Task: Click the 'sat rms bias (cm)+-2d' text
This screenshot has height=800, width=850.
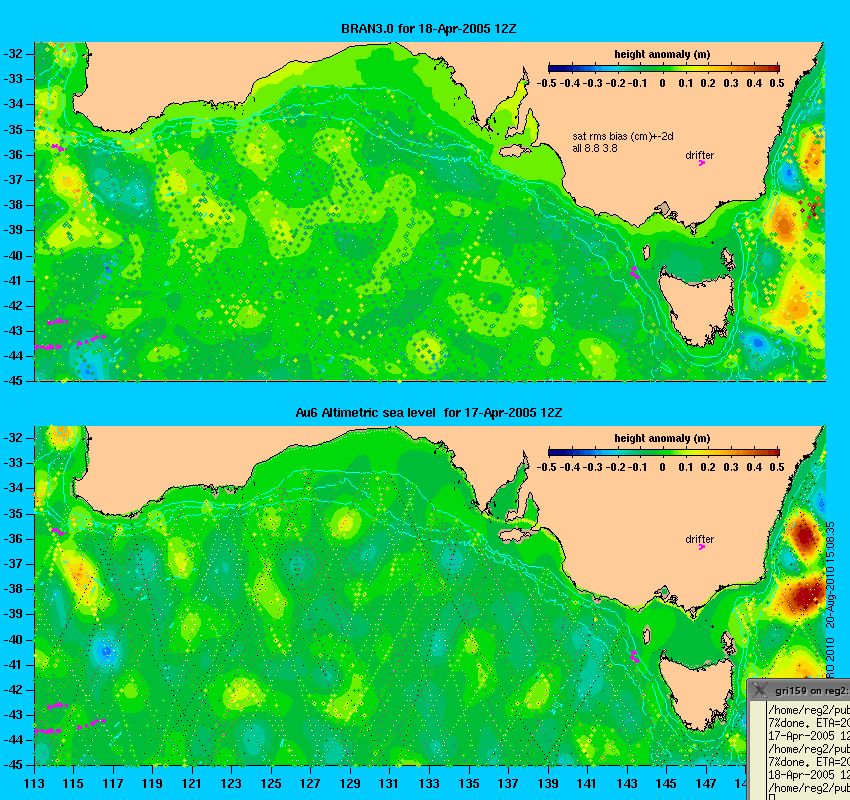Action: (623, 137)
